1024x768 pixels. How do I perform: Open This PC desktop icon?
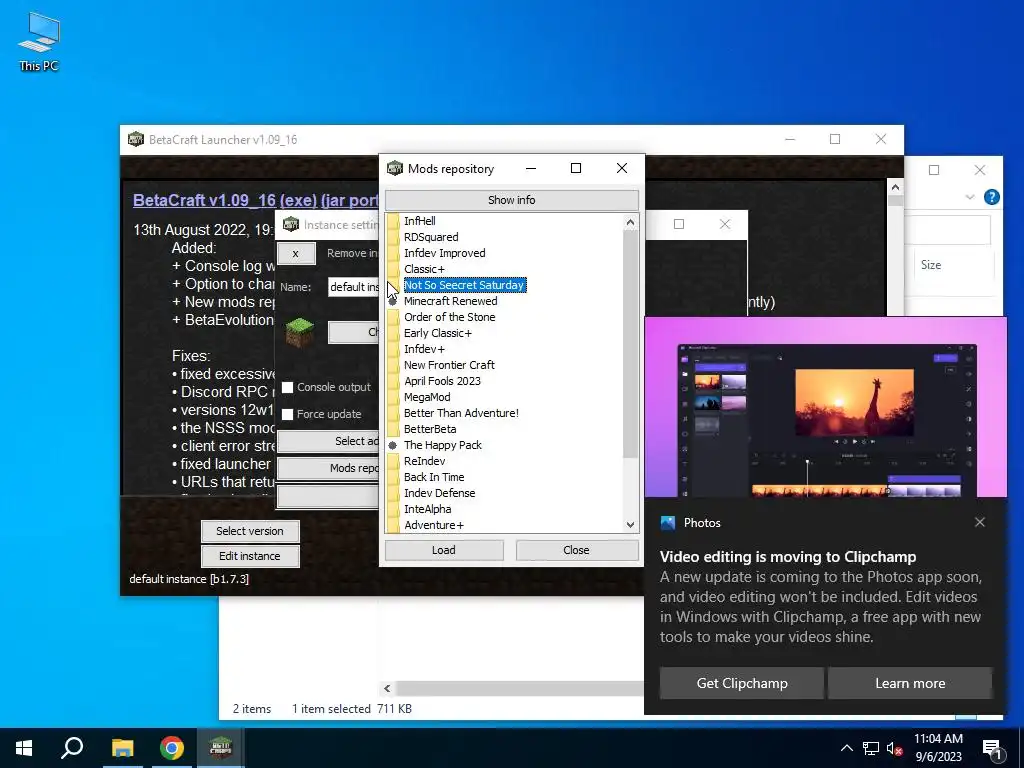point(39,41)
